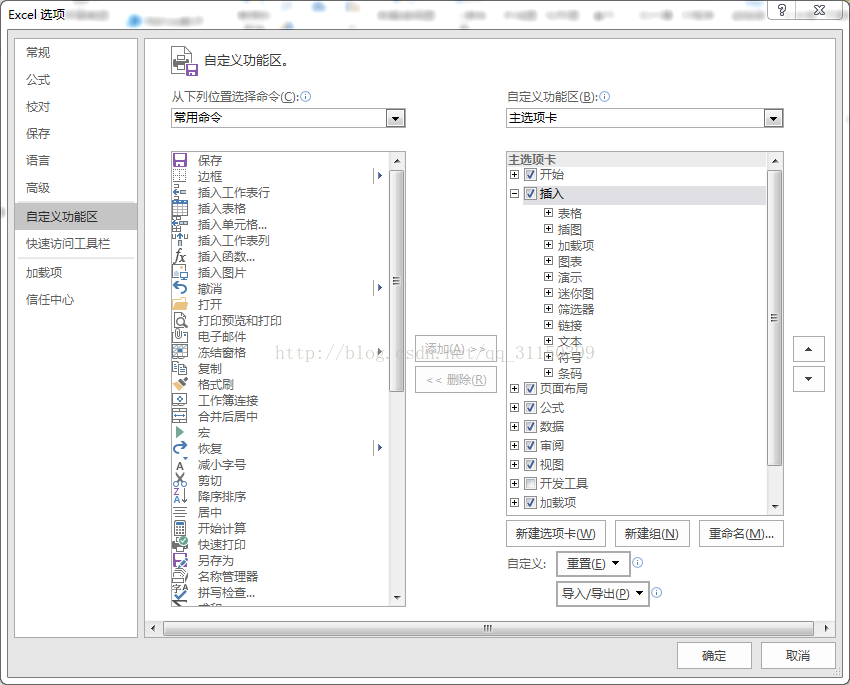
Task: Click the 居中 alignment icon
Action: (x=180, y=512)
